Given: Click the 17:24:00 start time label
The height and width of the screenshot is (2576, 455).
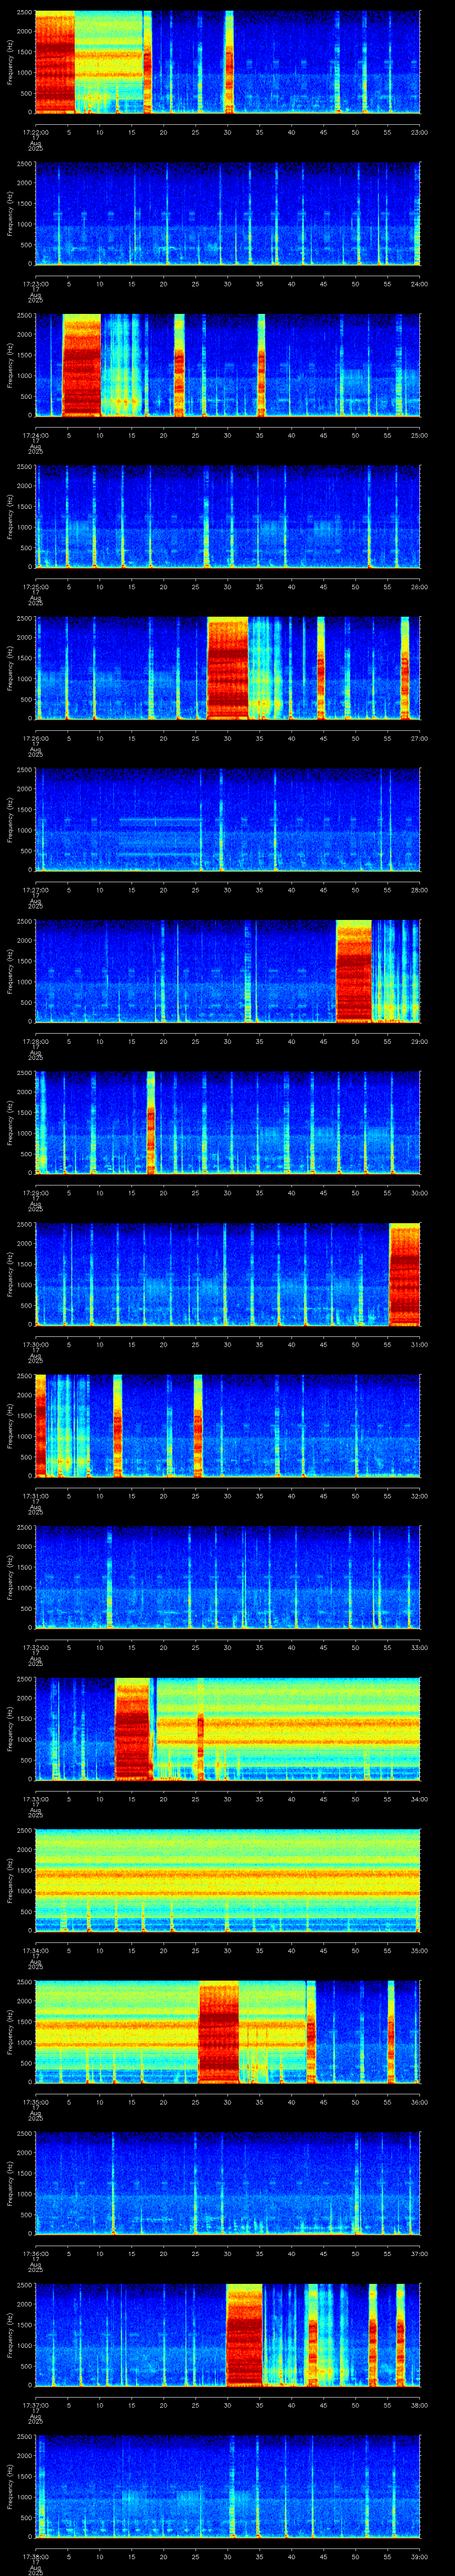Looking at the screenshot, I should point(35,435).
